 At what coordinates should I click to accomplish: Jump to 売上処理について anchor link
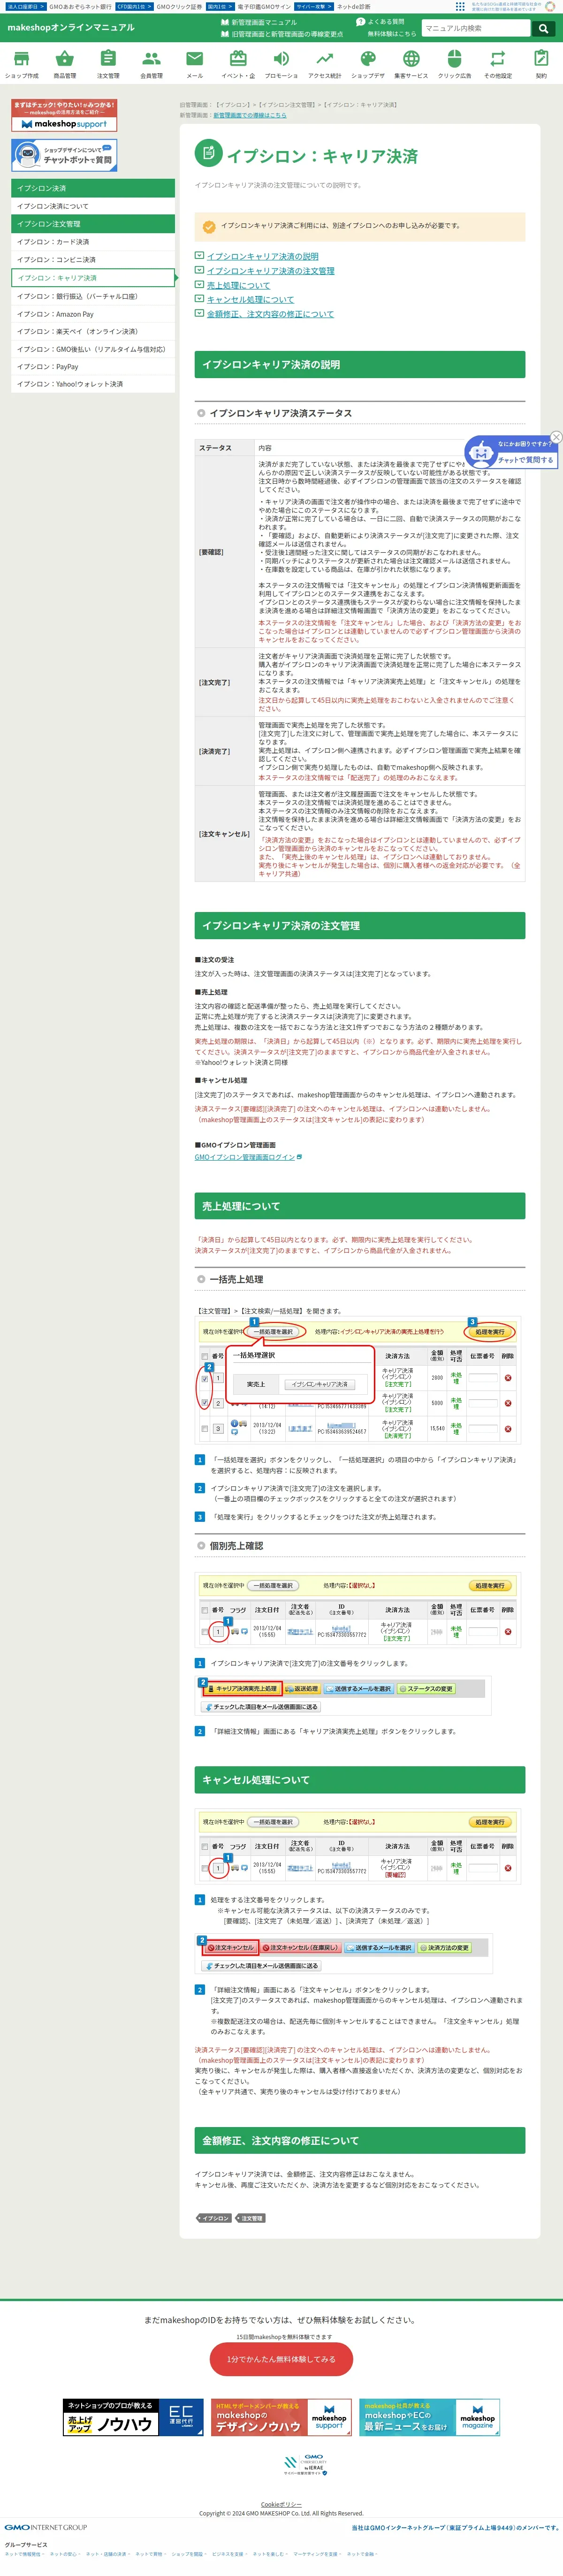pyautogui.click(x=238, y=285)
